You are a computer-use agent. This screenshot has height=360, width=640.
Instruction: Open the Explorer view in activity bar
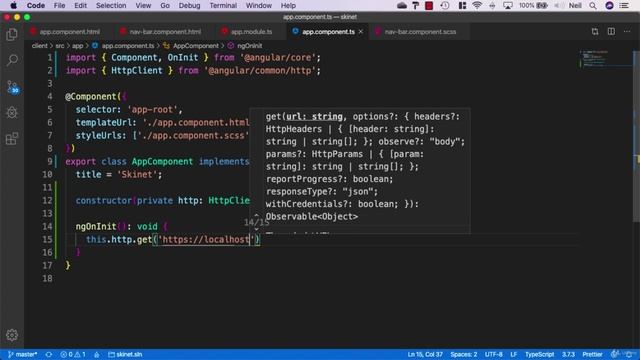pos(12,35)
